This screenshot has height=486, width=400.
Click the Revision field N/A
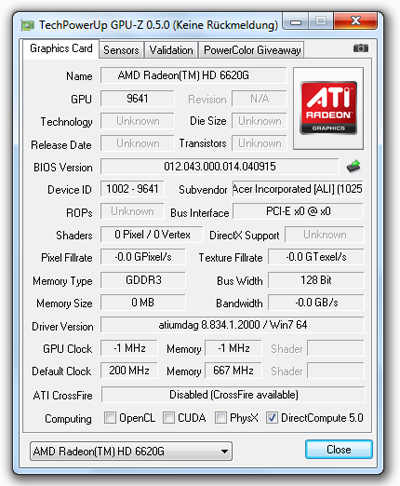coord(259,98)
